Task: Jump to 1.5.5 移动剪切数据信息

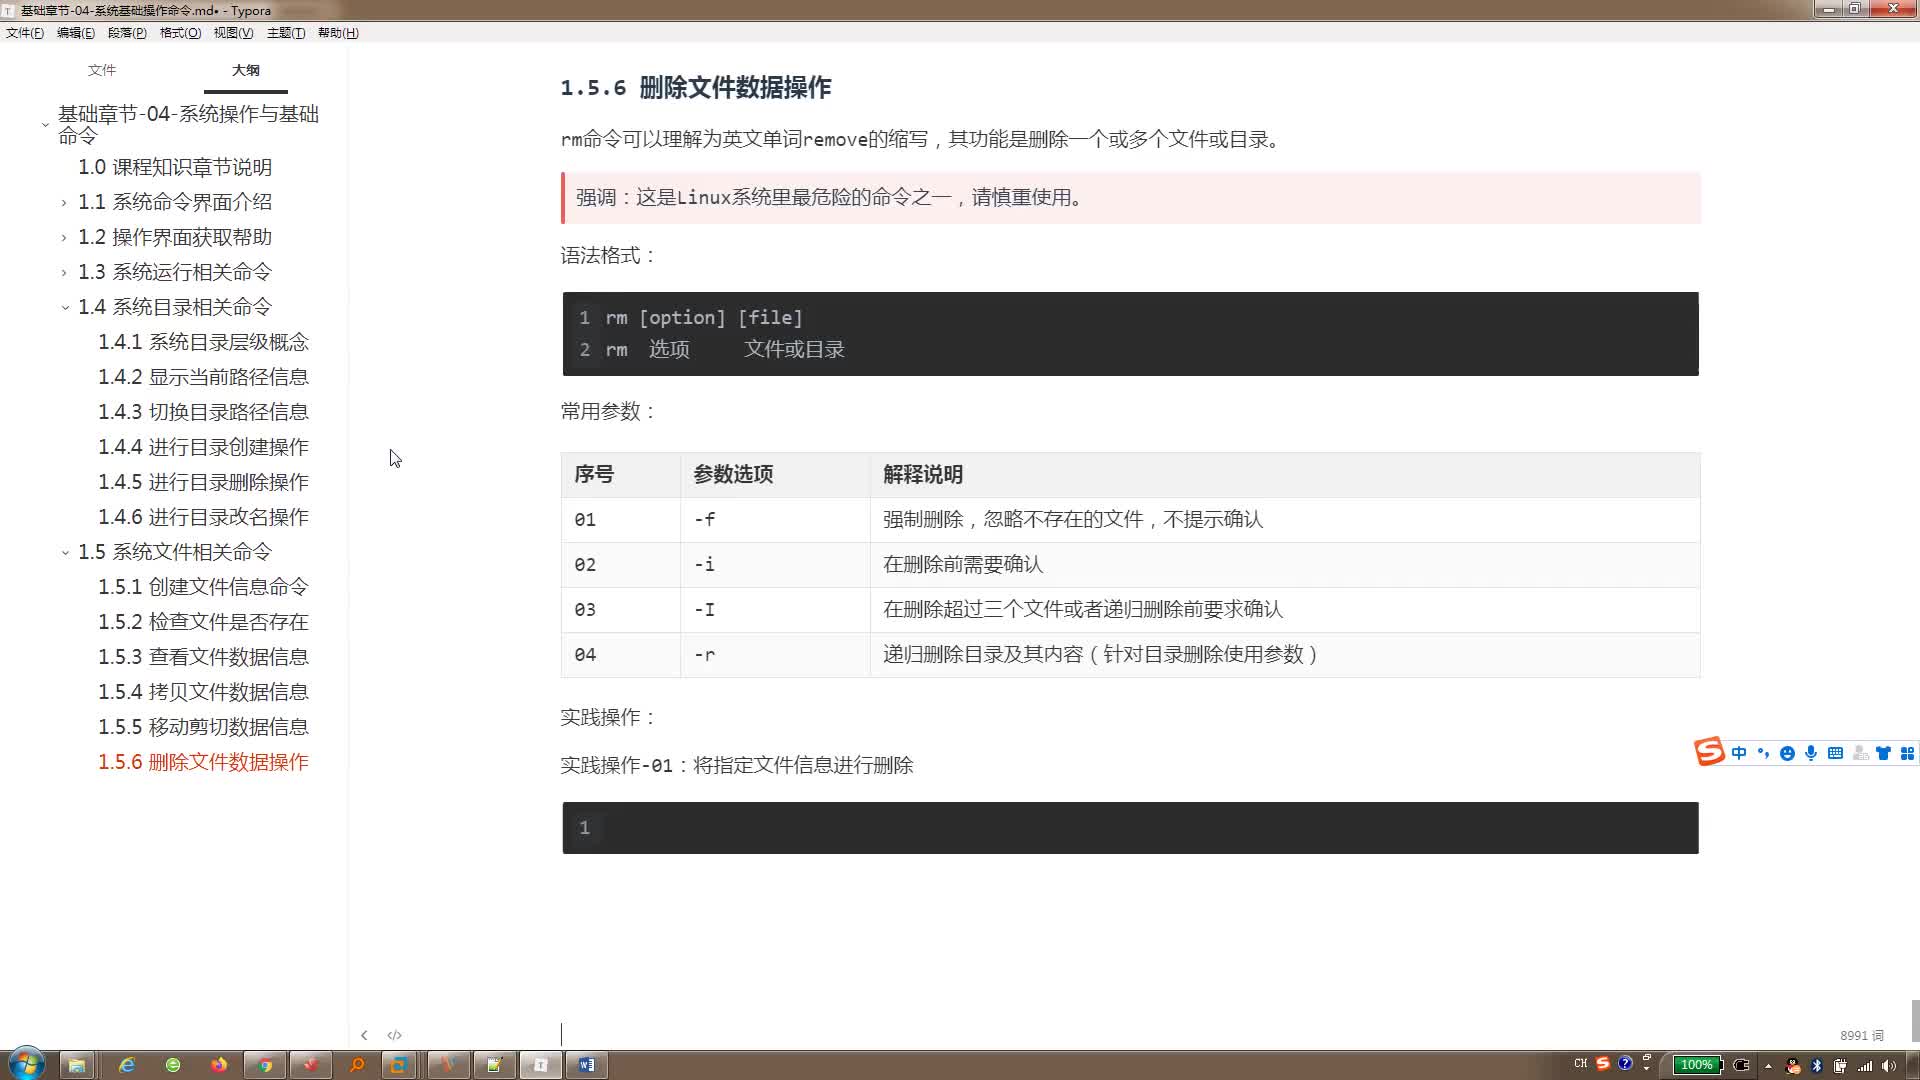Action: tap(203, 727)
